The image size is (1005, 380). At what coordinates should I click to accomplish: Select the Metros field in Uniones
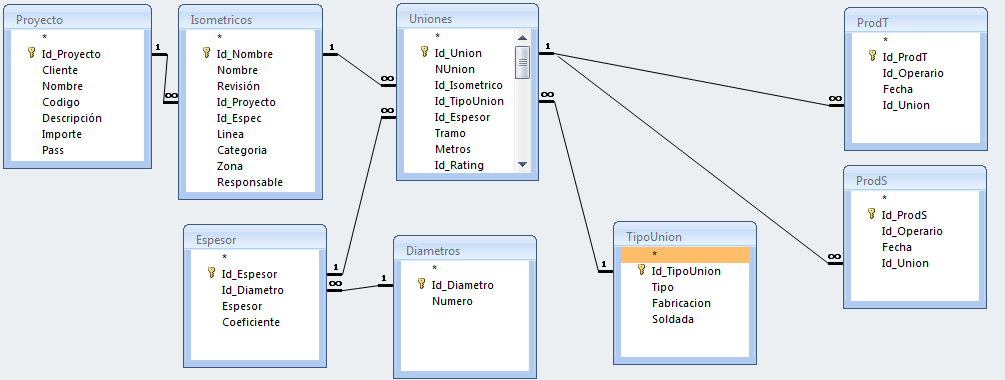pos(453,149)
